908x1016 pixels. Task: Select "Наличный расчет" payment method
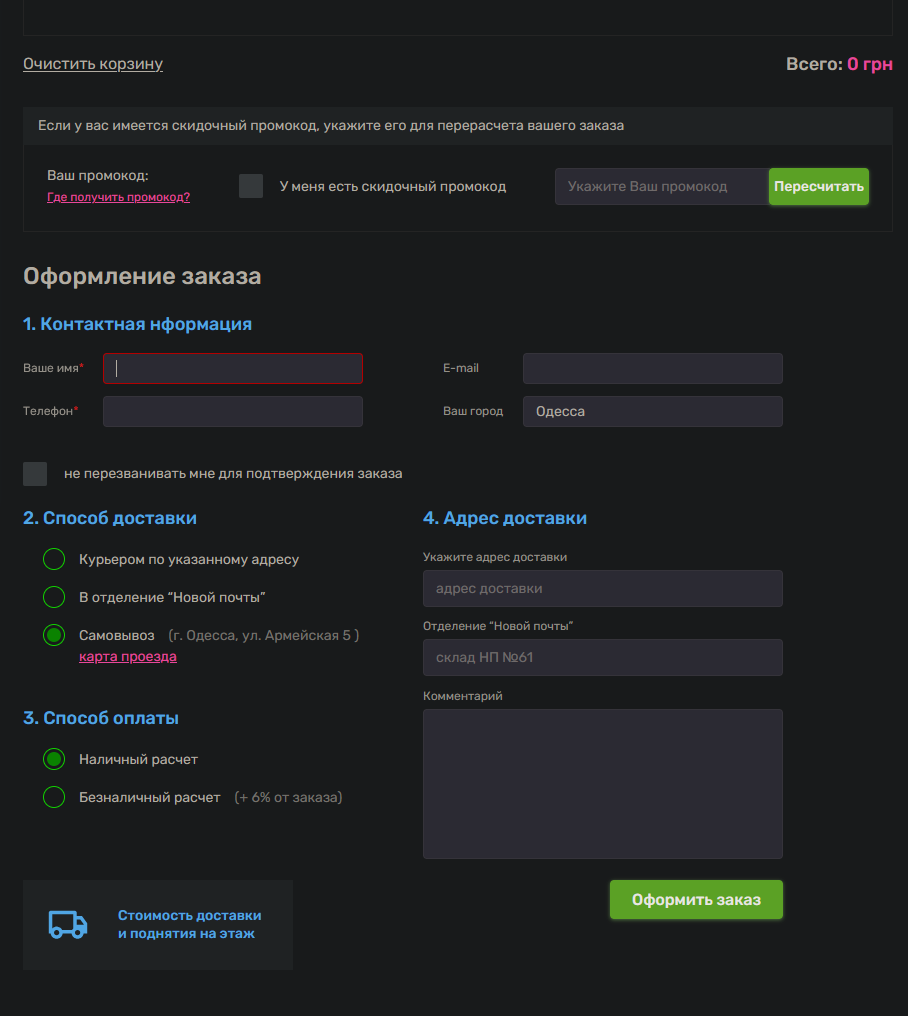[x=54, y=759]
